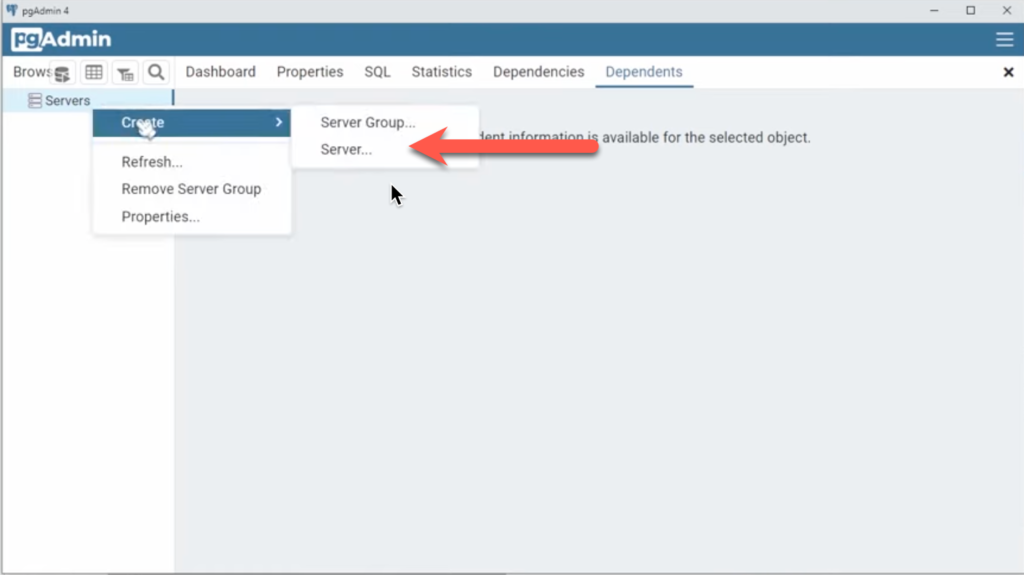Select Create in the context menu

191,122
